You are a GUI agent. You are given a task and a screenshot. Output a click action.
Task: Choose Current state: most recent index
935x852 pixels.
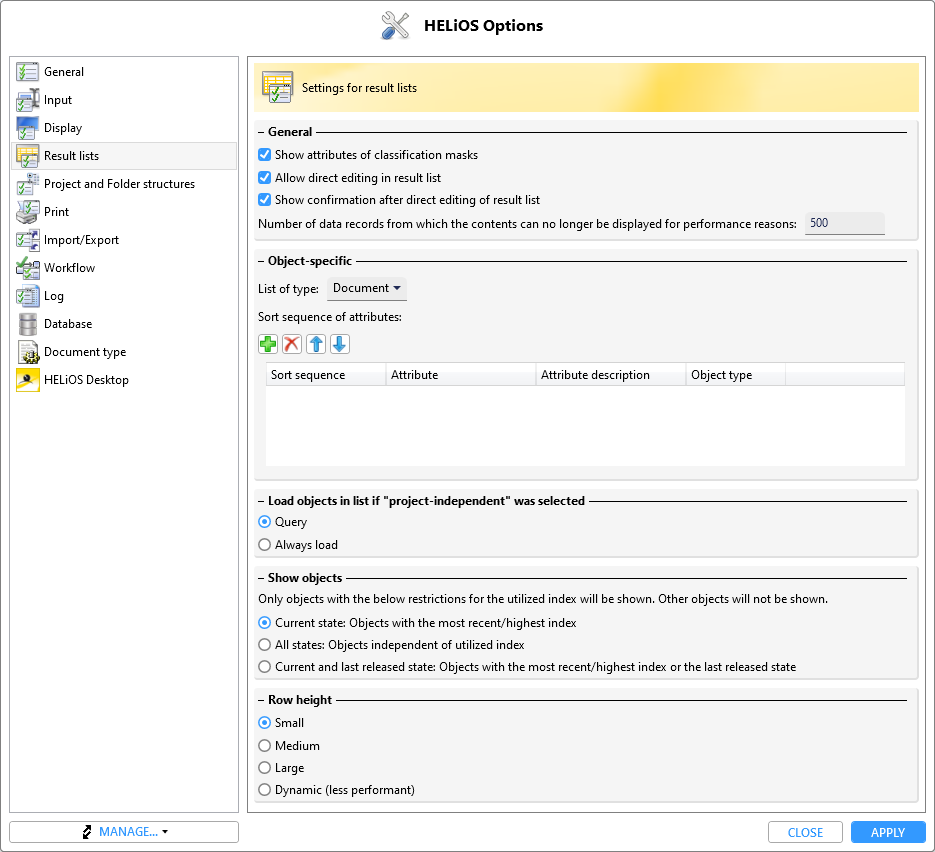(265, 622)
